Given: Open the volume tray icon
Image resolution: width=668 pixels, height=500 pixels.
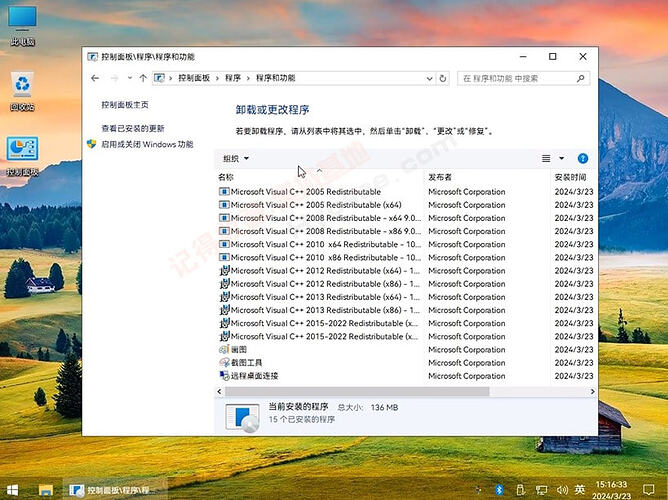Looking at the screenshot, I should click(x=562, y=490).
